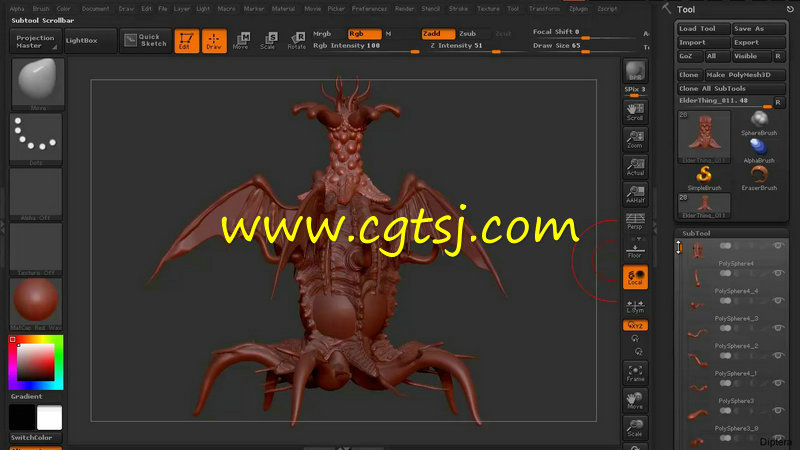Screen dimensions: 800x450
Task: Choose the AlphaBrush tool
Action: point(759,151)
